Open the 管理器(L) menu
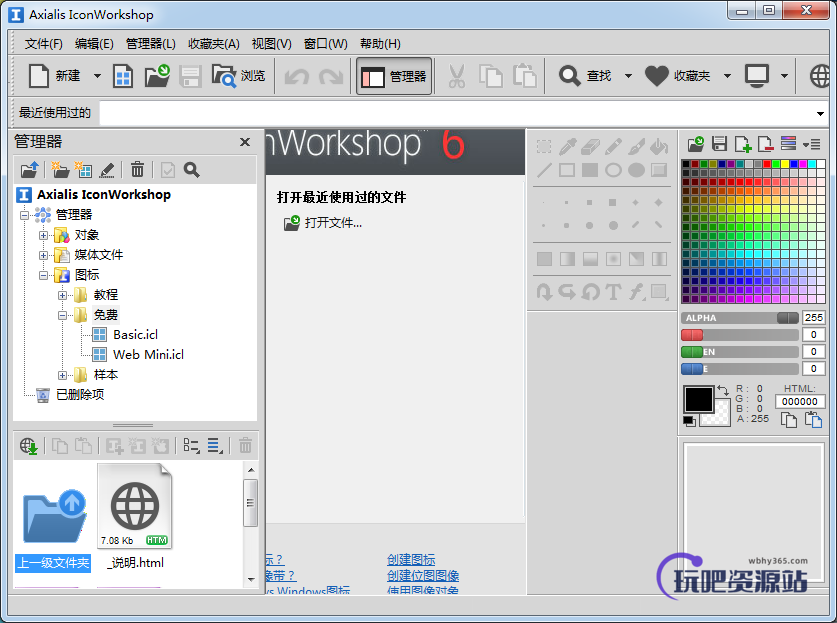837x623 pixels. pos(151,44)
